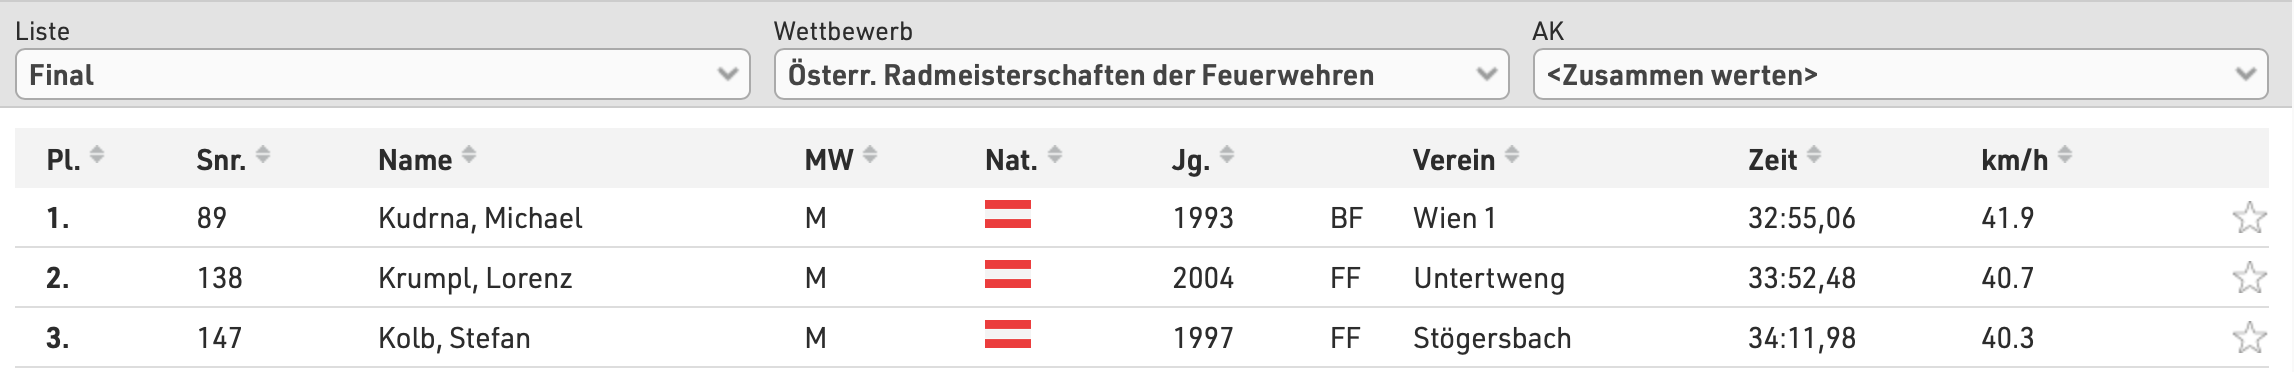2294x372 pixels.
Task: Sort by Nat. column sort arrows
Action: coord(1055,155)
